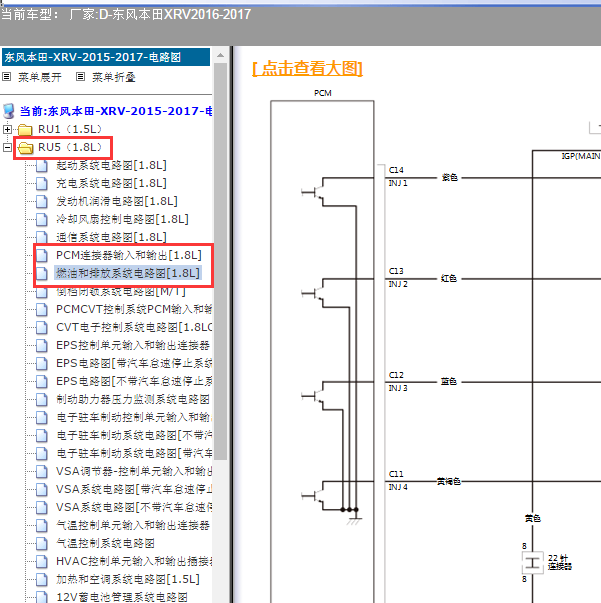Click the computer icon beside 当前:东风本田
The image size is (601, 603).
pyautogui.click(x=8, y=111)
